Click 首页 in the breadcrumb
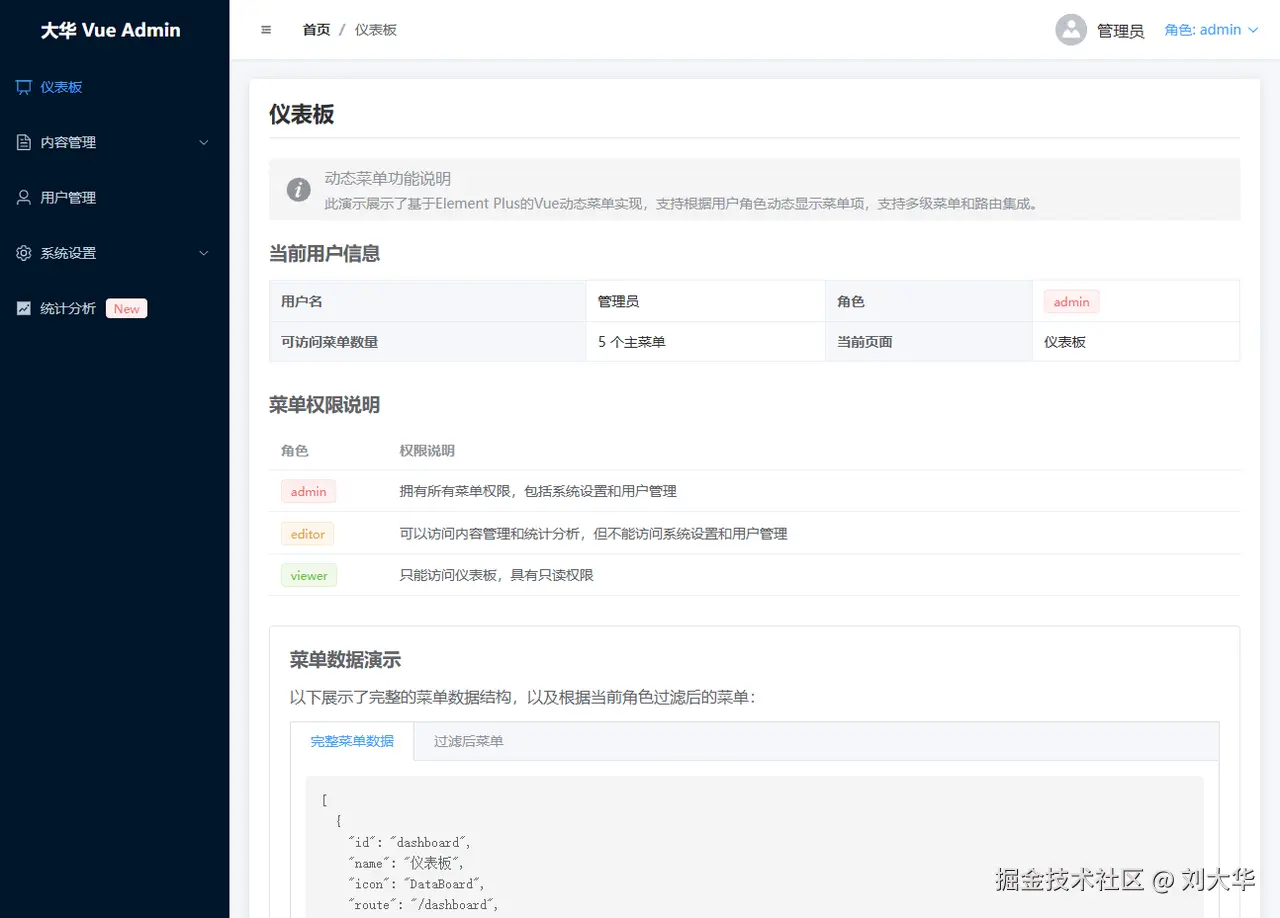The height and width of the screenshot is (918, 1280). [x=315, y=30]
